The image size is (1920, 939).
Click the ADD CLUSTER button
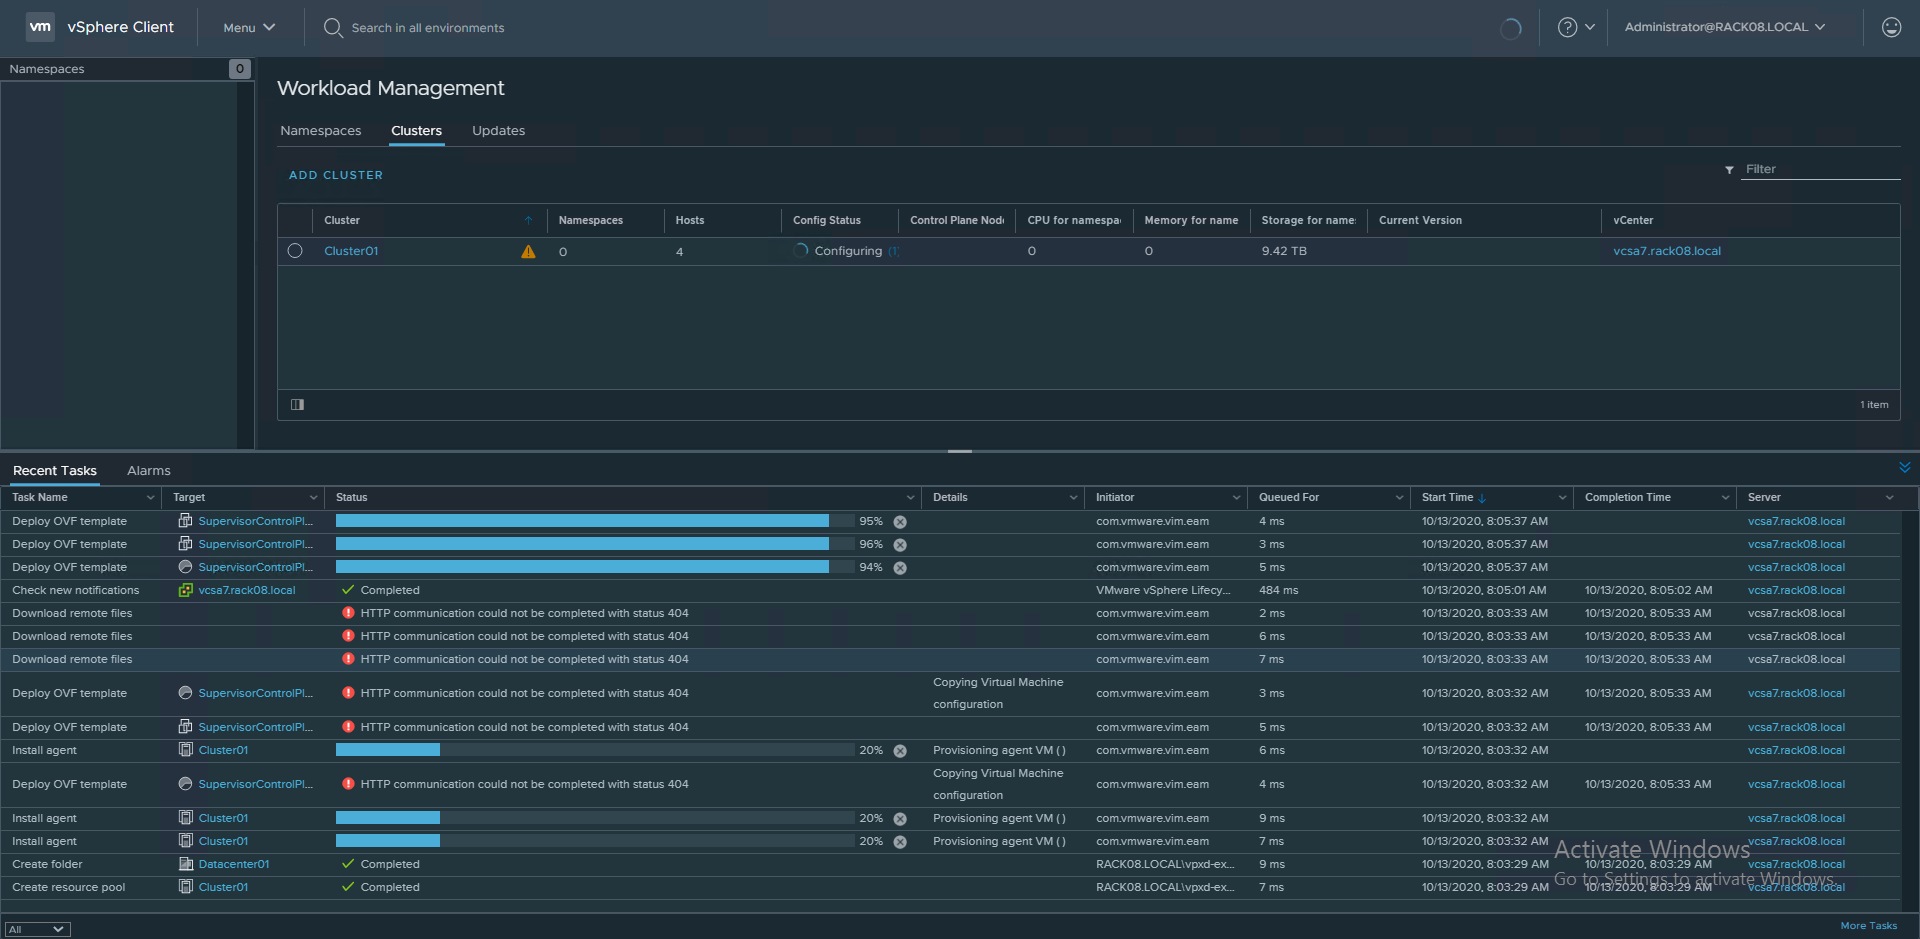[x=336, y=175]
